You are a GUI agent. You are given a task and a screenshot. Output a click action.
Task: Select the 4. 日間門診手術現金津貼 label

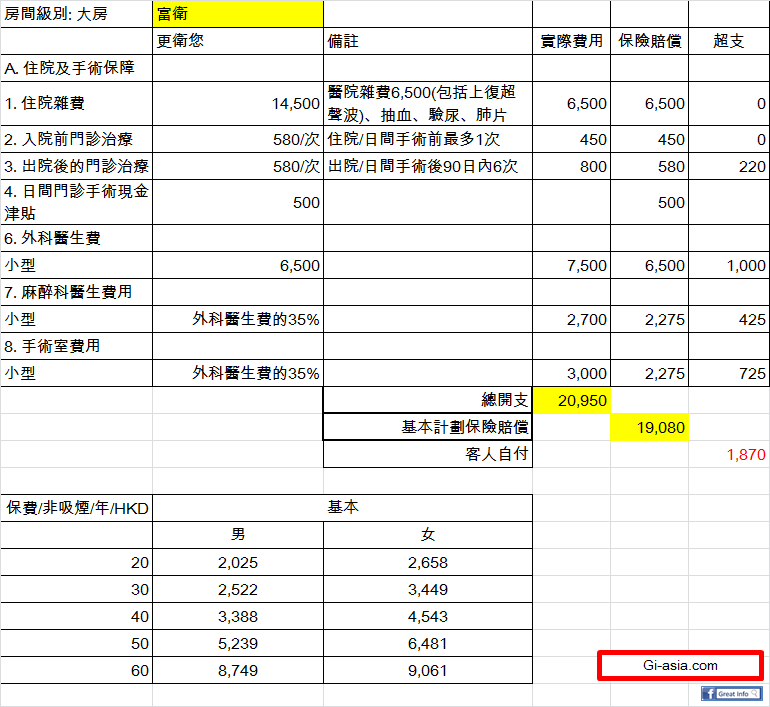pos(77,202)
